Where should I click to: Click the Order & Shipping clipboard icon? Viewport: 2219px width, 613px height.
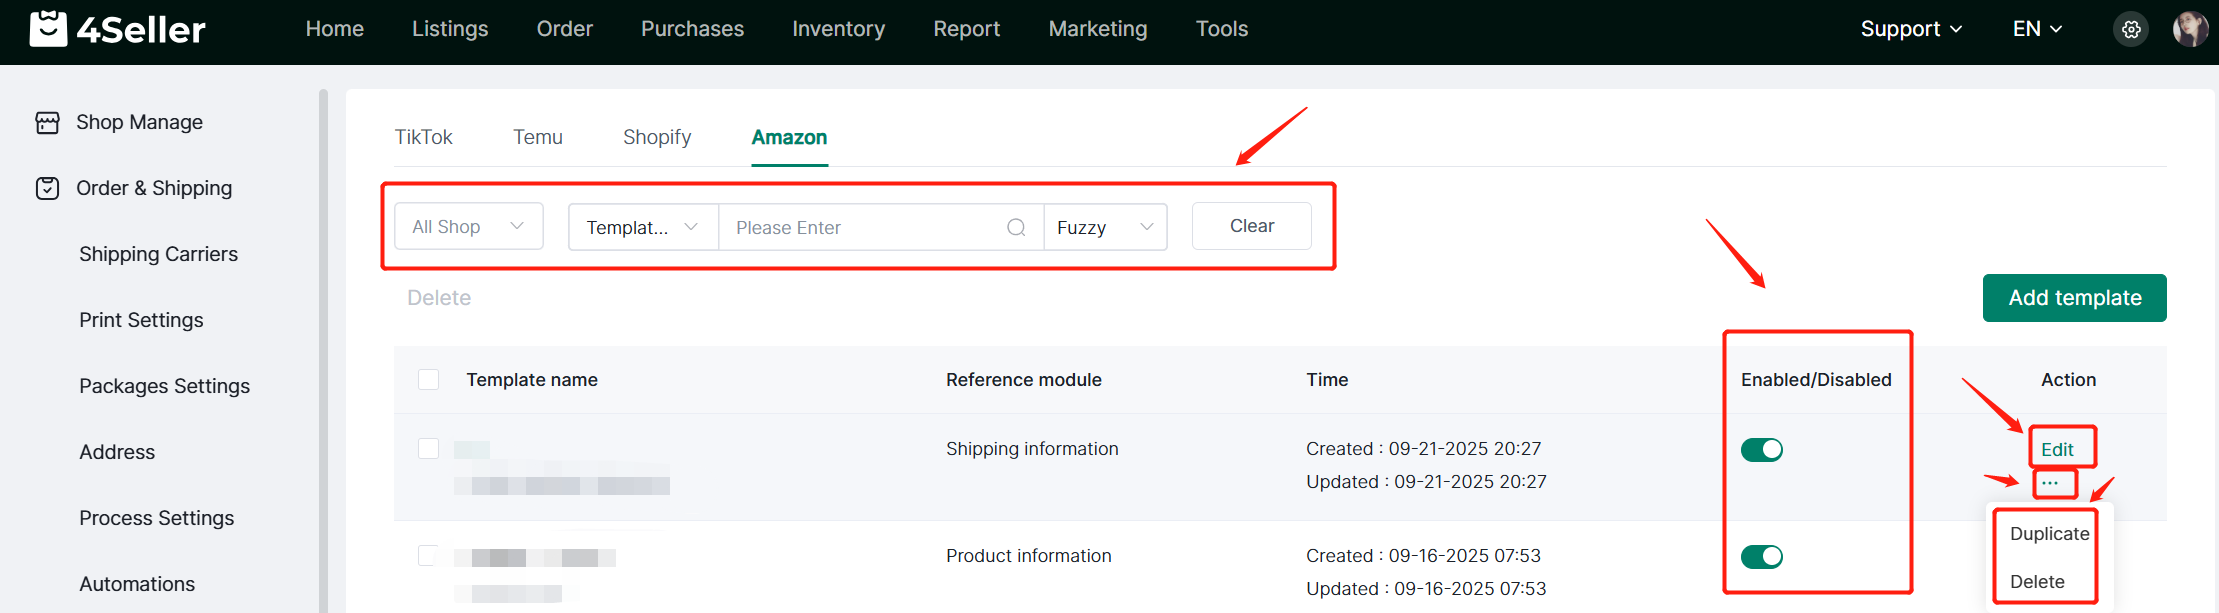pos(47,188)
